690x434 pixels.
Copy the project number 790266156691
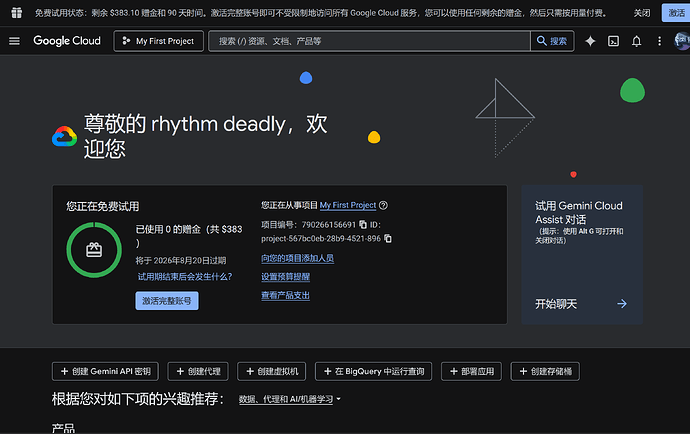click(x=363, y=224)
